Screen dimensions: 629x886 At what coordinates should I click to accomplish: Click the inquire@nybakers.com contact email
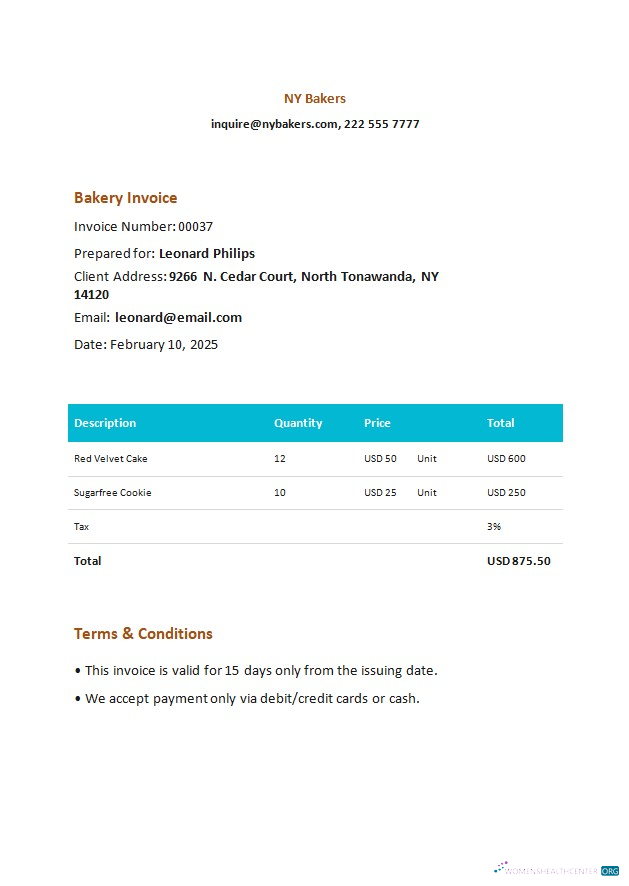tap(275, 124)
